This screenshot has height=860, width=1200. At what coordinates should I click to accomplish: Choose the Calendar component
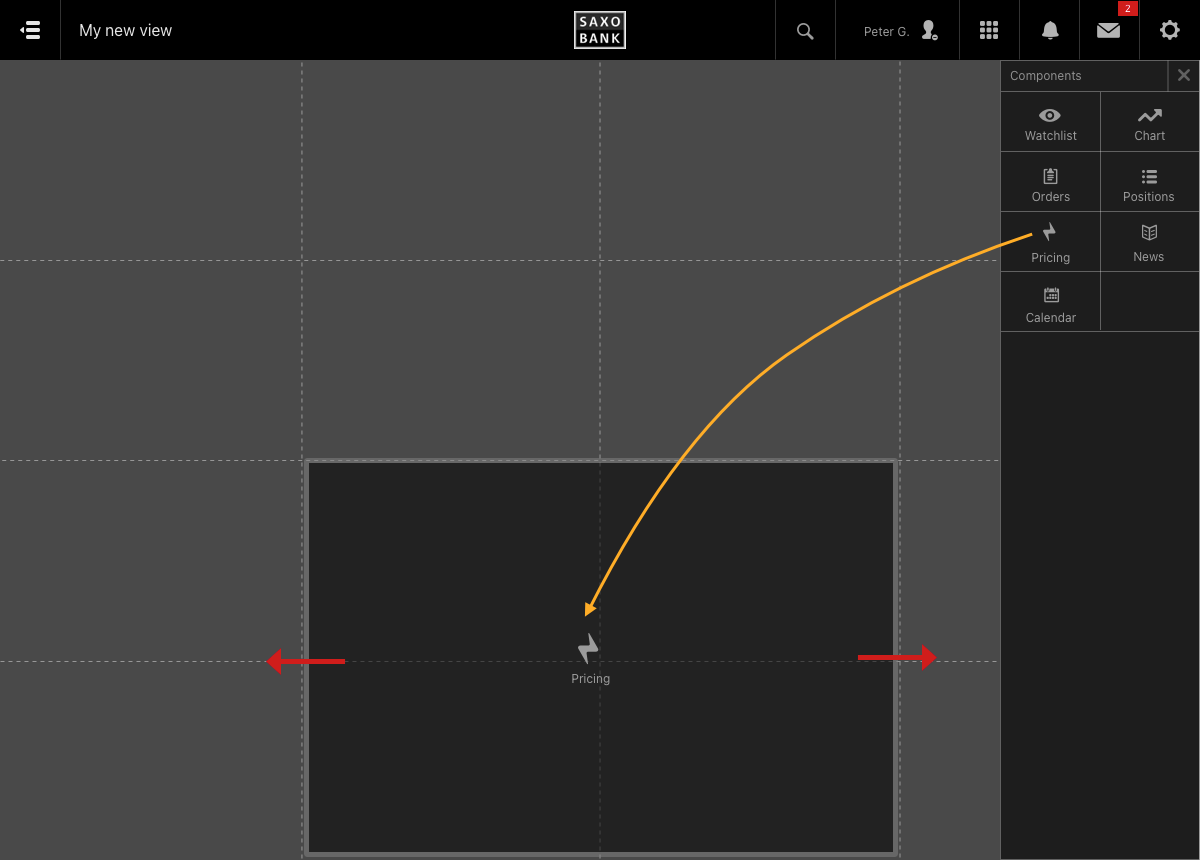point(1050,304)
